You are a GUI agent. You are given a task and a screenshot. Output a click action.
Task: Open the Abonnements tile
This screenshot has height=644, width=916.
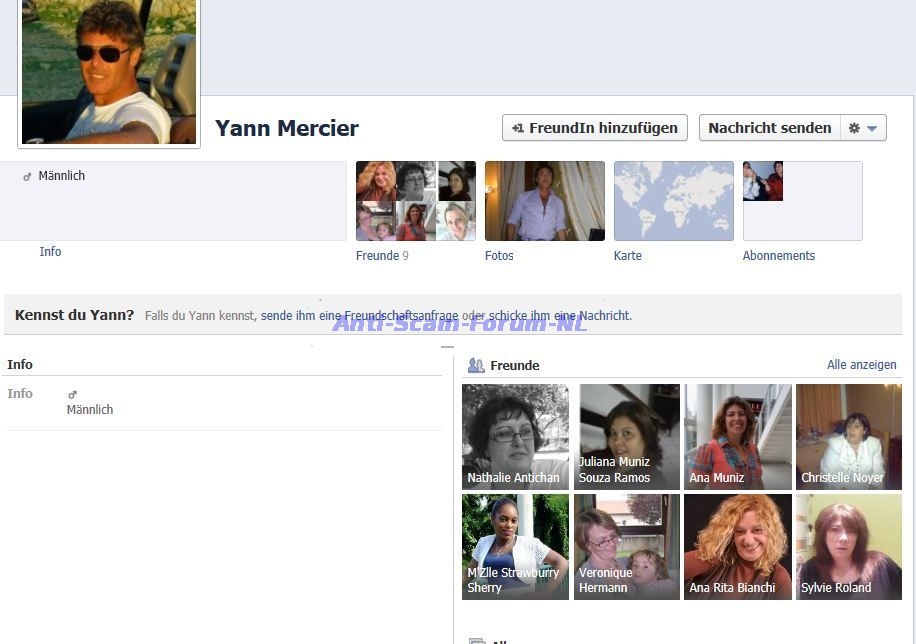tap(802, 201)
